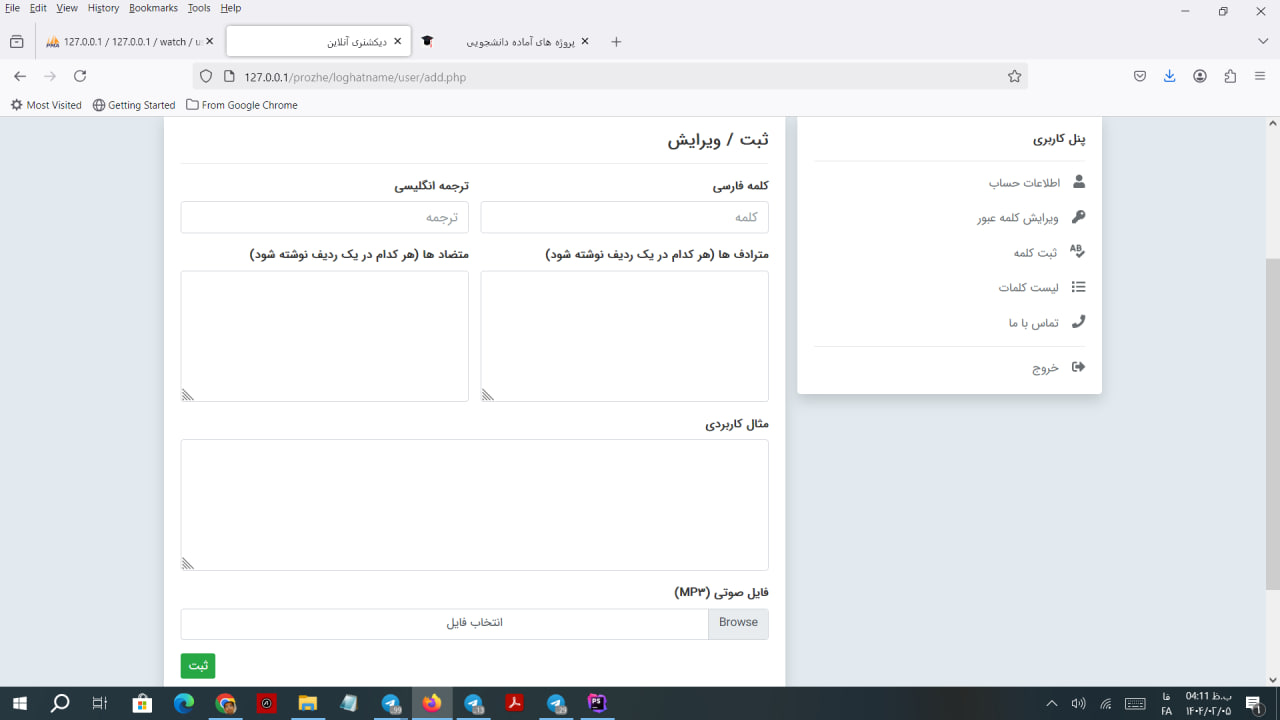Focus the ترجمه انگلیسی input field
This screenshot has height=720, width=1280.
coord(324,217)
